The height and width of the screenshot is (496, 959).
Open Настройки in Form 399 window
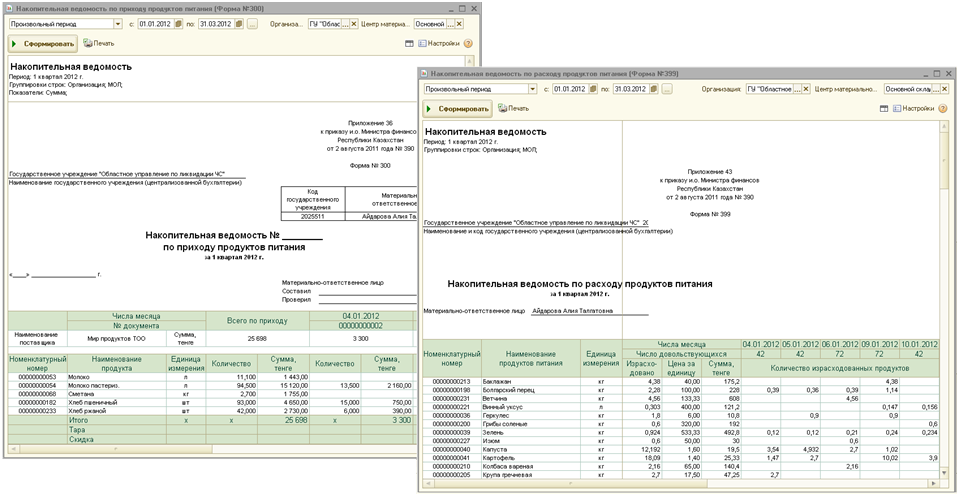point(912,108)
